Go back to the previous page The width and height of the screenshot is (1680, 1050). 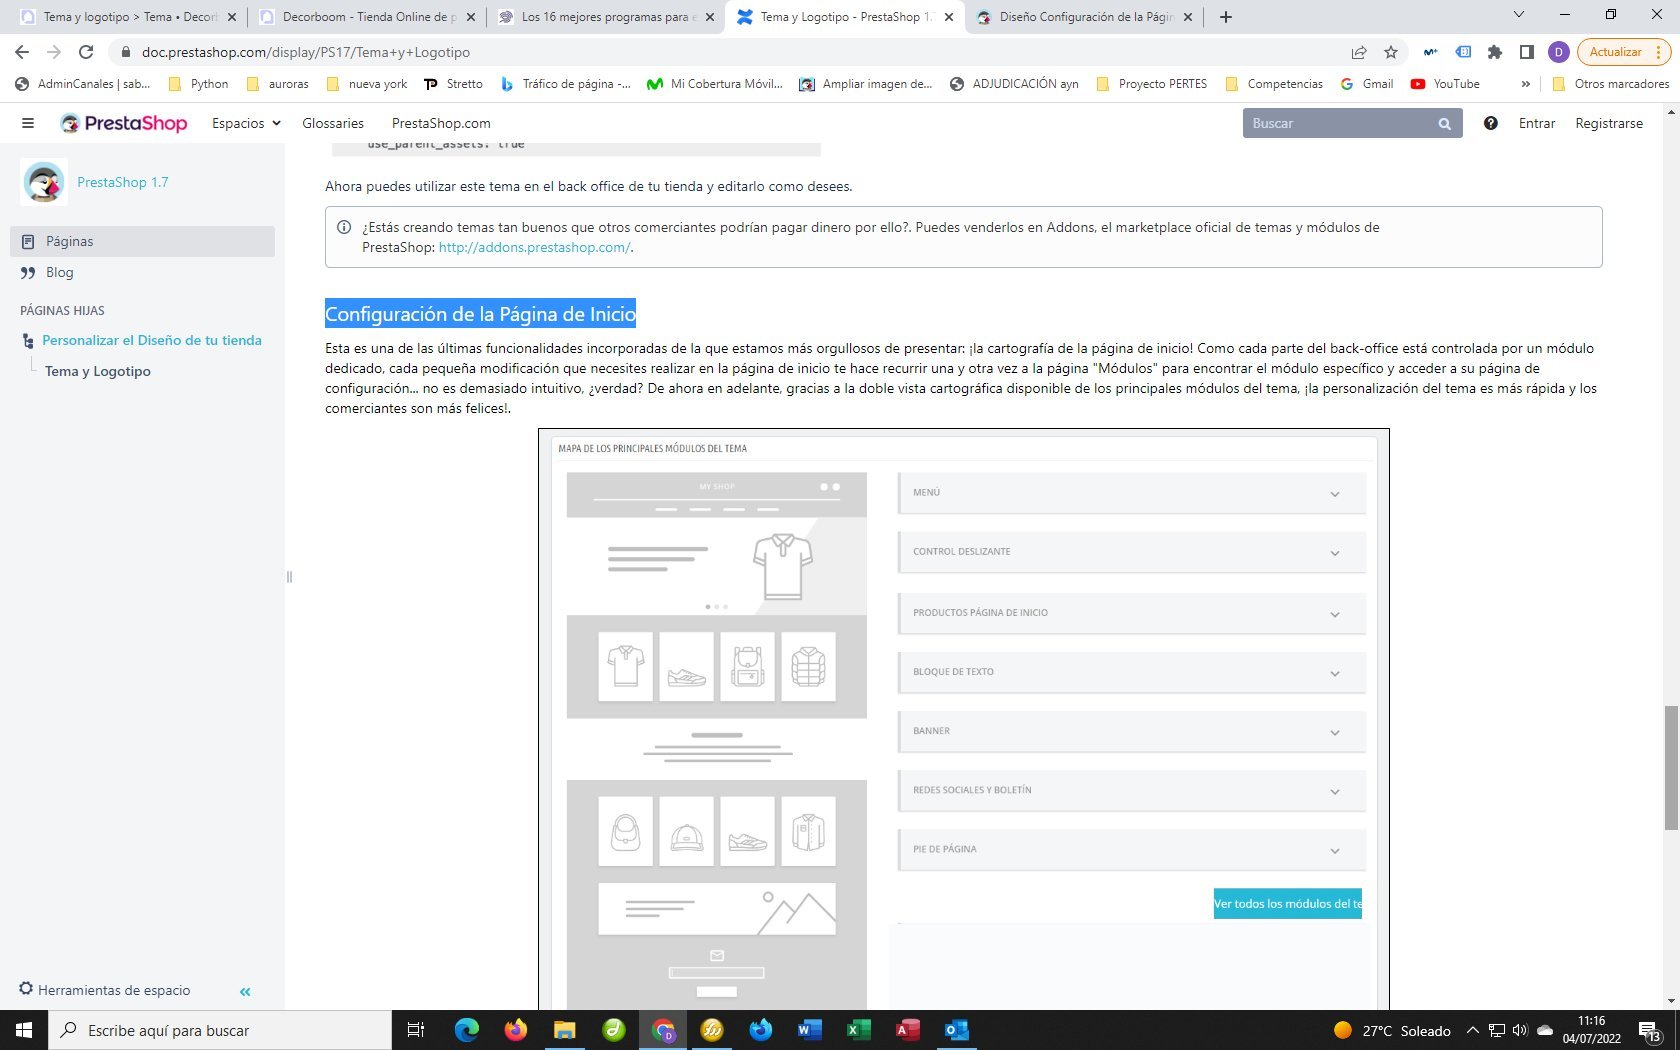point(22,52)
